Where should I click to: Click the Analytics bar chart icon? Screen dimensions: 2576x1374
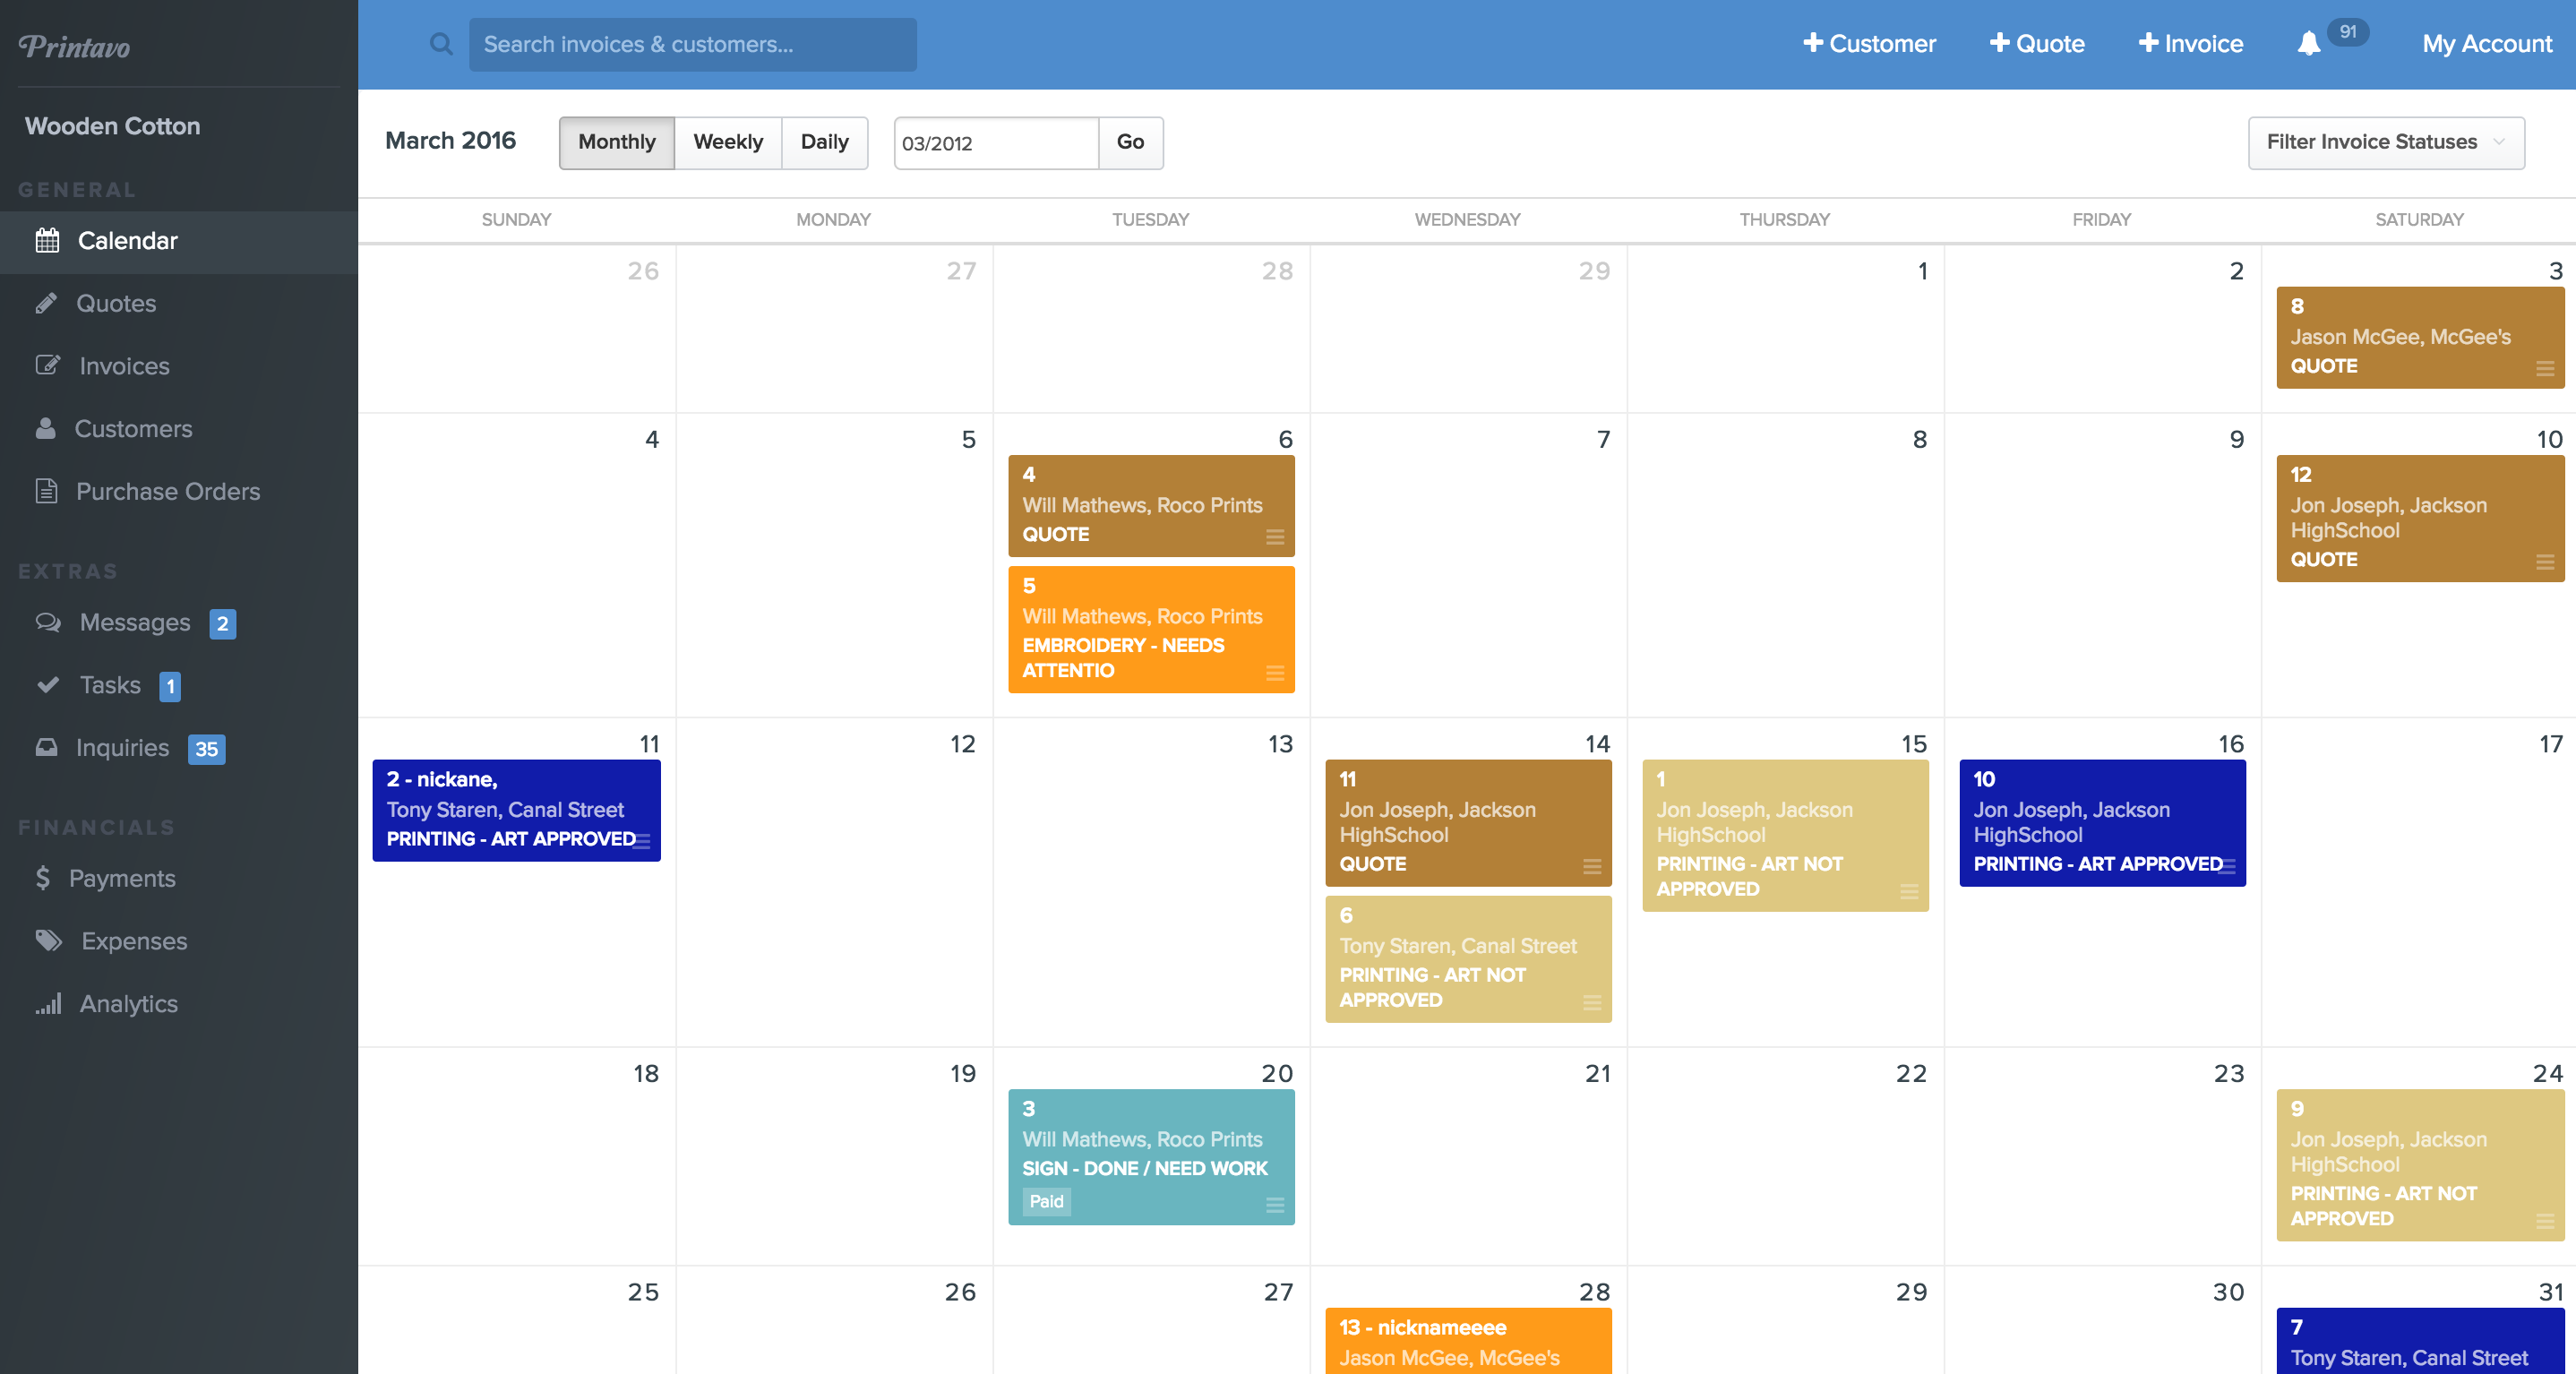pyautogui.click(x=48, y=1003)
